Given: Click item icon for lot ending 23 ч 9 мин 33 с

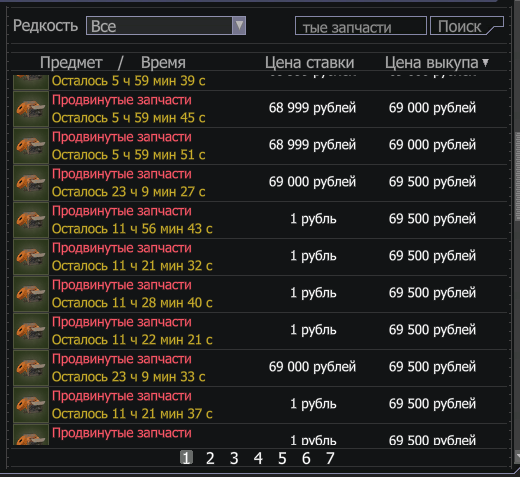Looking at the screenshot, I should point(31,368).
